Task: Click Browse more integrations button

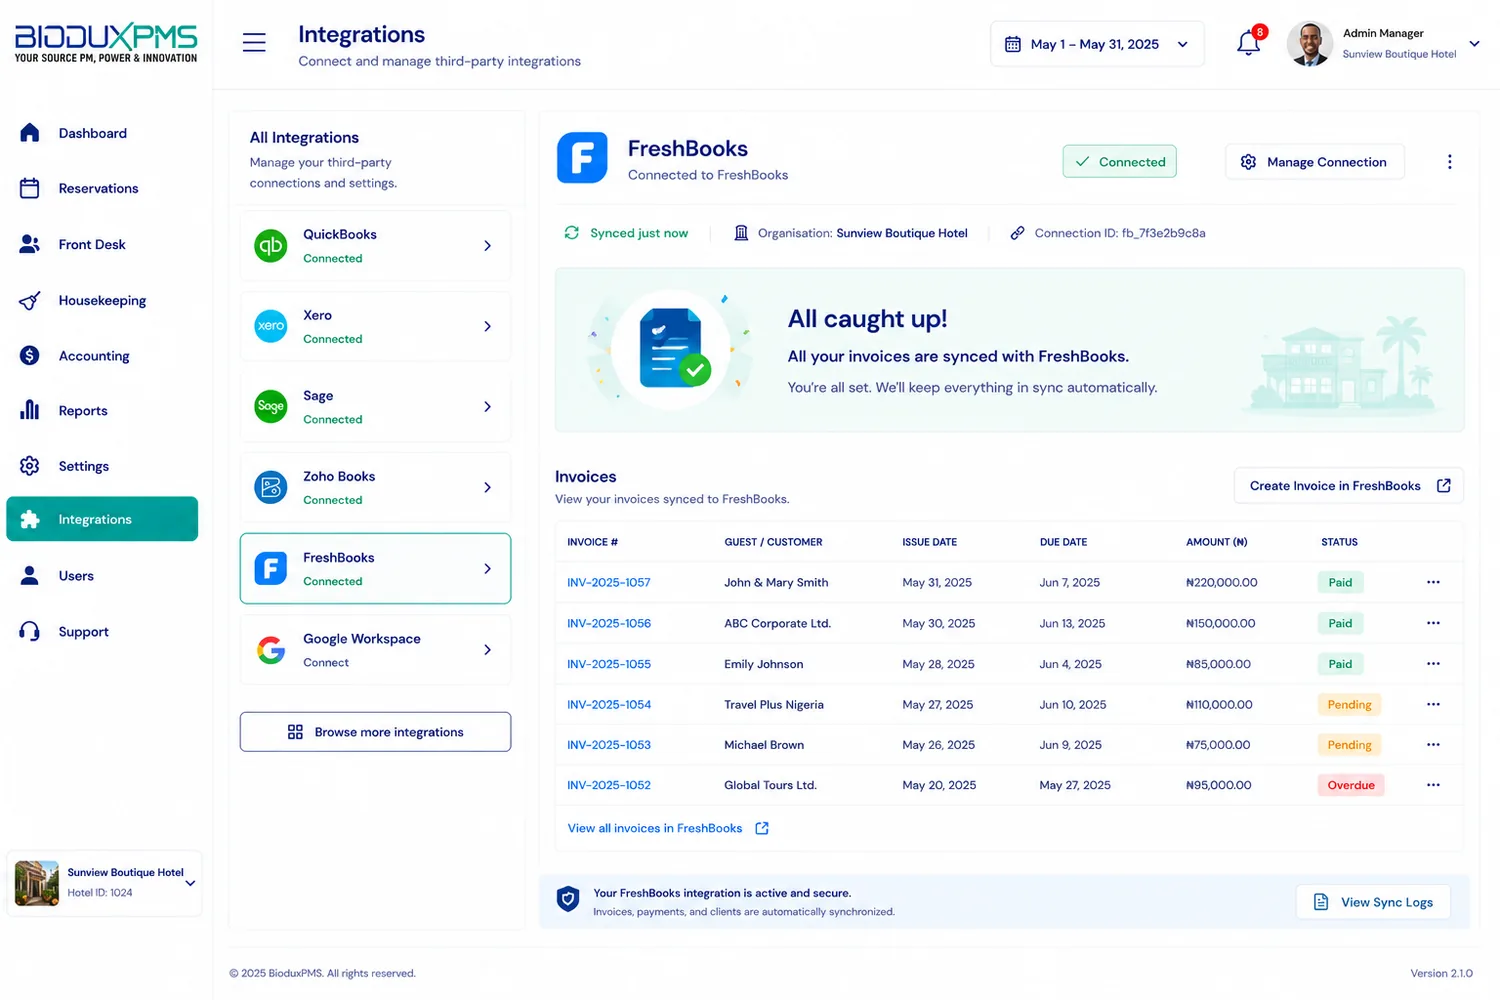Action: tap(375, 732)
